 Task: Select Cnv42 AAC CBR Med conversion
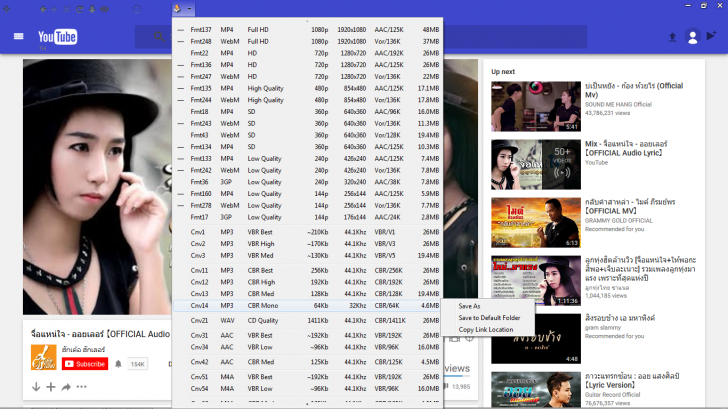(x=307, y=362)
